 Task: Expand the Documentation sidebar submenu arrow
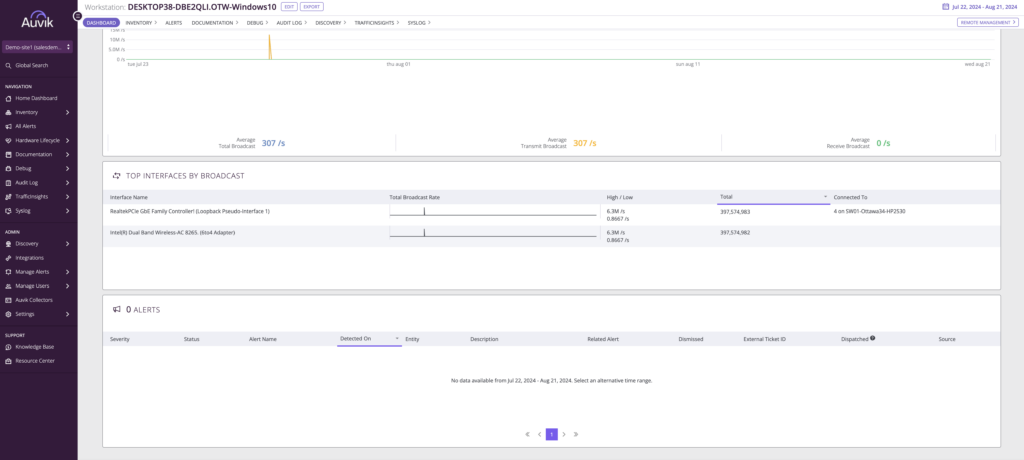[68, 155]
